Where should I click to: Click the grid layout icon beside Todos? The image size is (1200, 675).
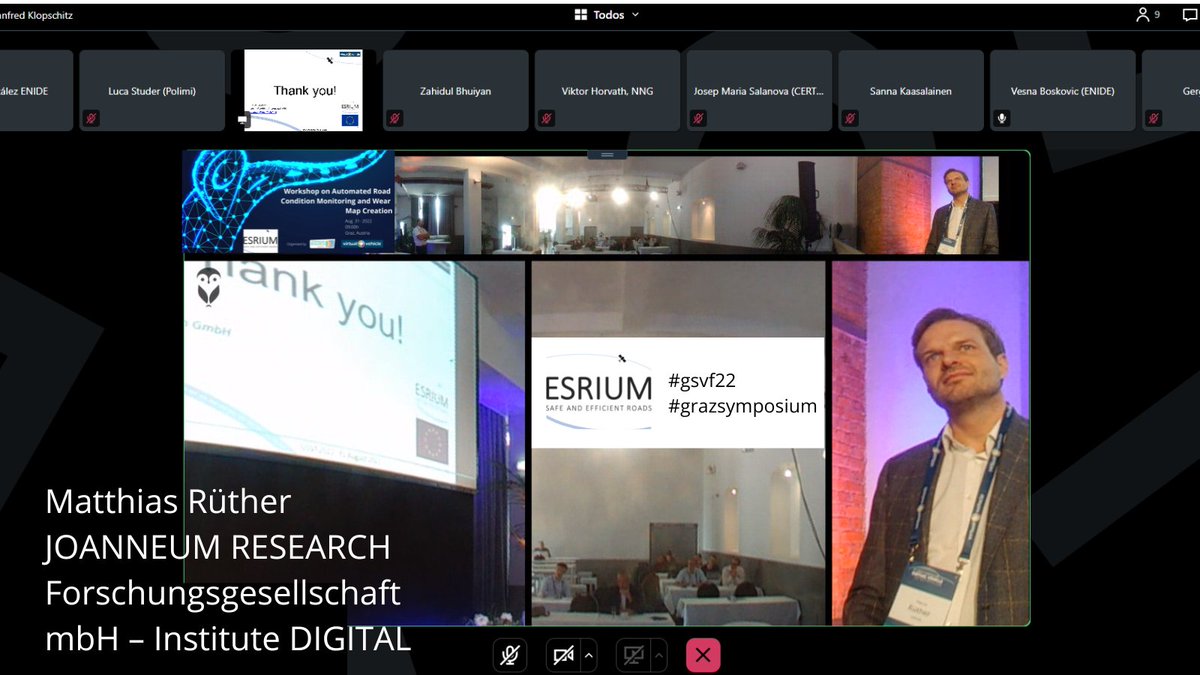580,15
